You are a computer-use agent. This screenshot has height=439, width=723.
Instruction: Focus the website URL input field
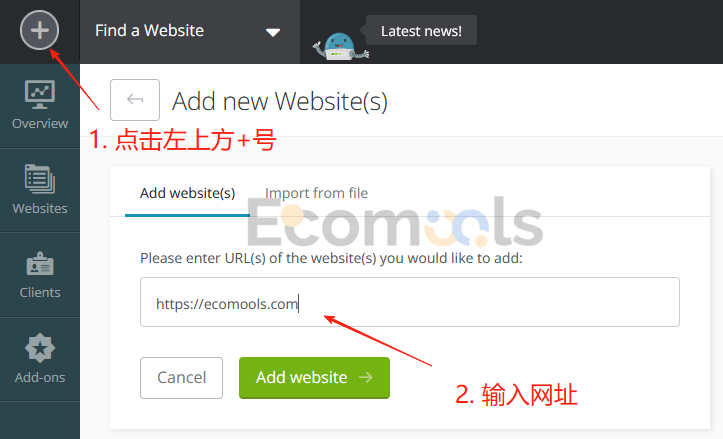tap(409, 302)
